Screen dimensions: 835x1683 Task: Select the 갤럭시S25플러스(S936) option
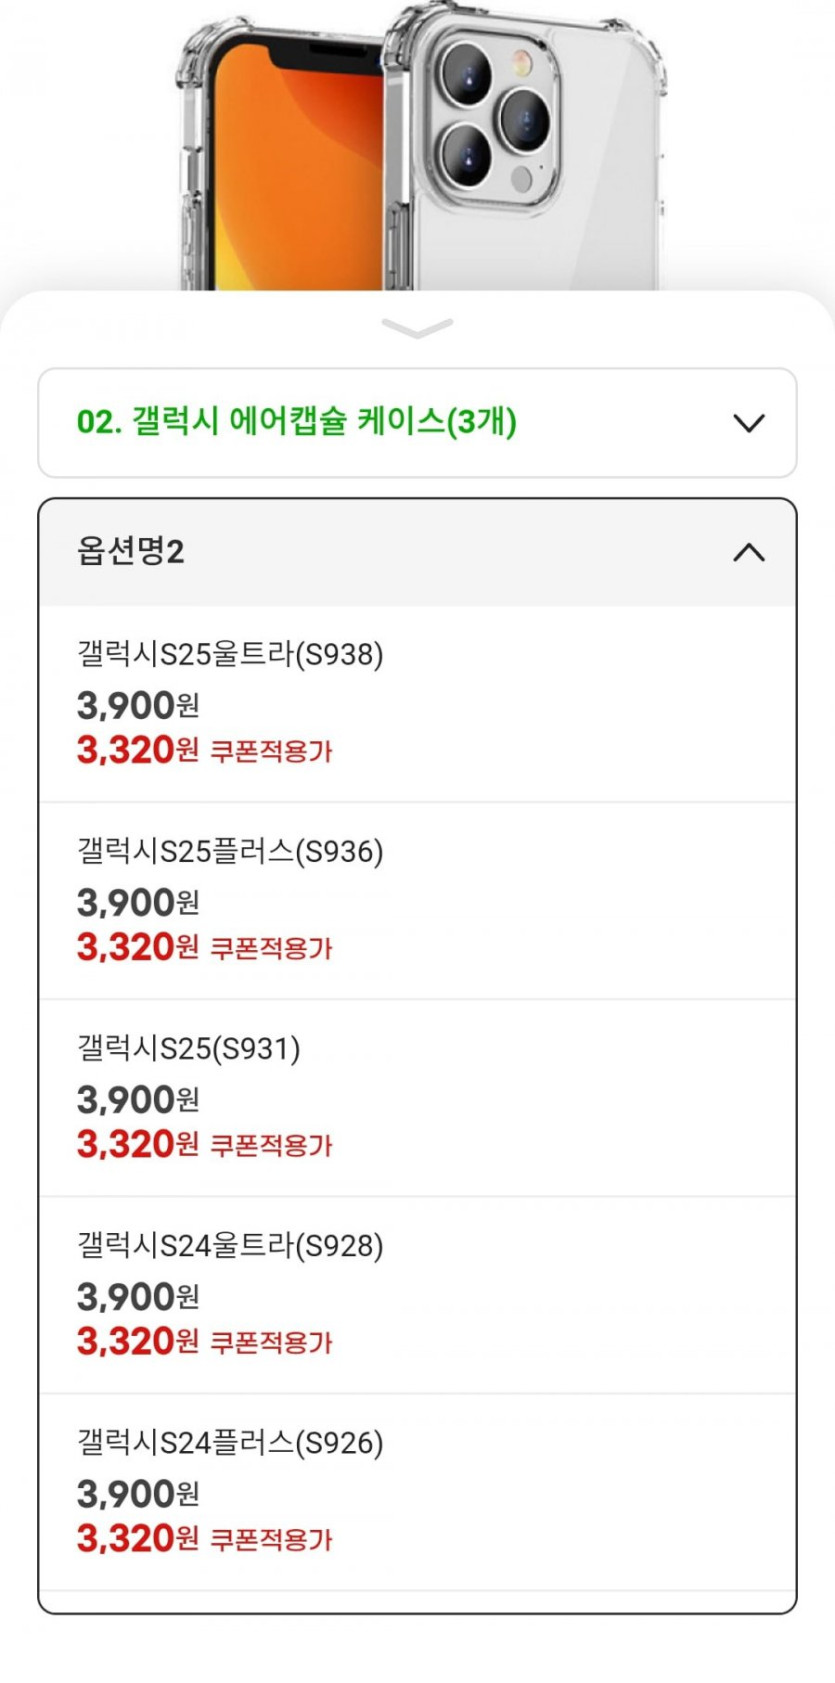click(230, 852)
